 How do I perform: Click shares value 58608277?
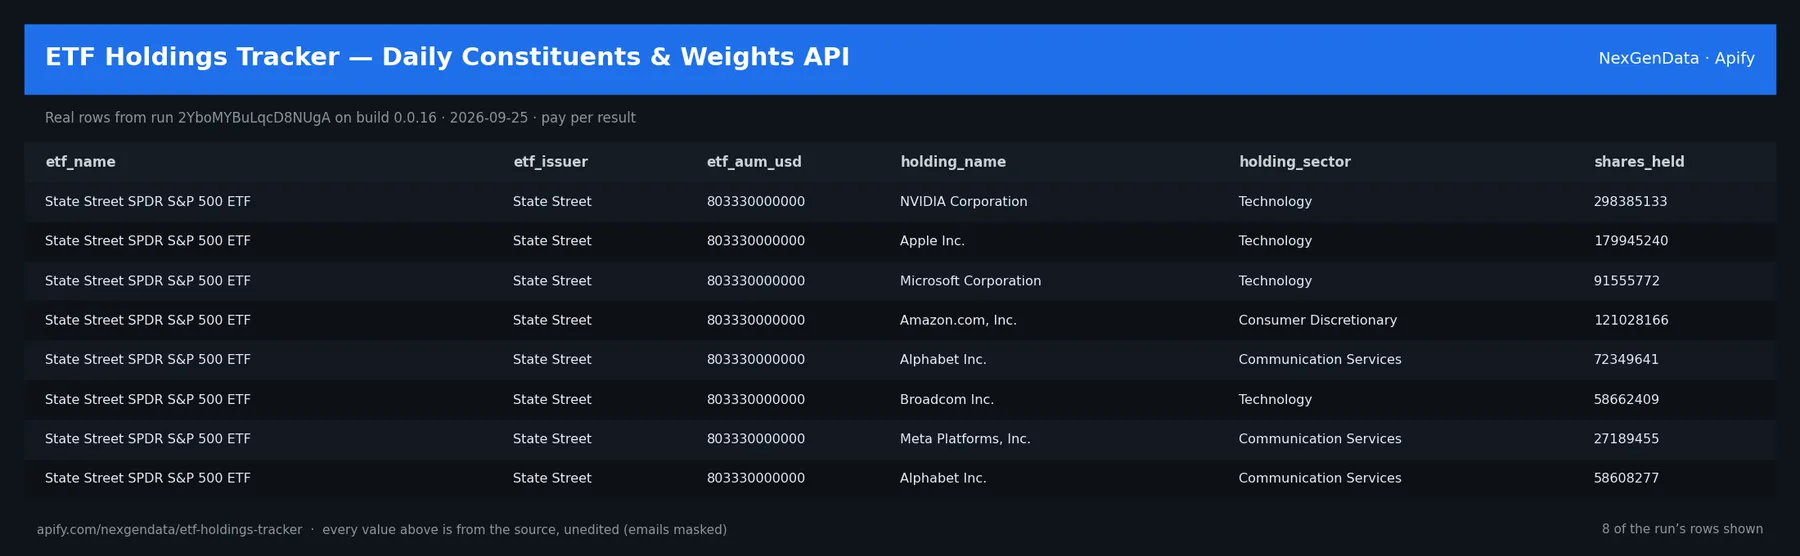(1626, 478)
